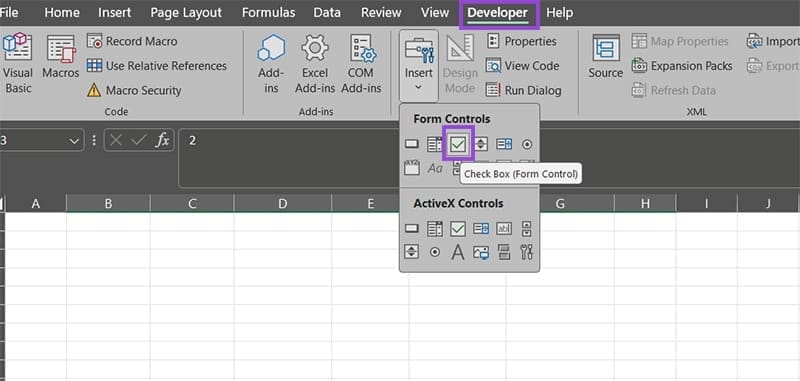Viewport: 800px width, 381px height.
Task: Switch to the Page Layout tab
Action: click(x=186, y=13)
